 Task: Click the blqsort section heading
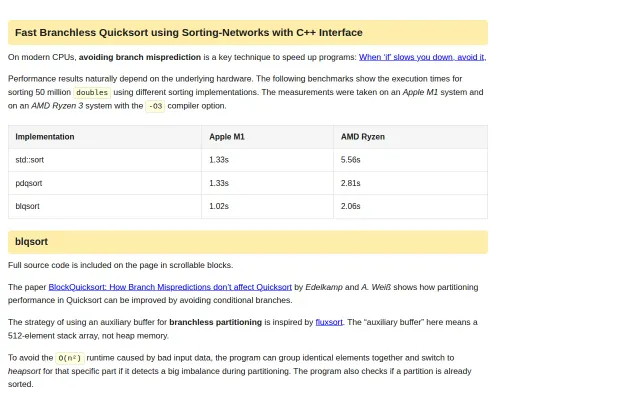[x=31, y=242]
